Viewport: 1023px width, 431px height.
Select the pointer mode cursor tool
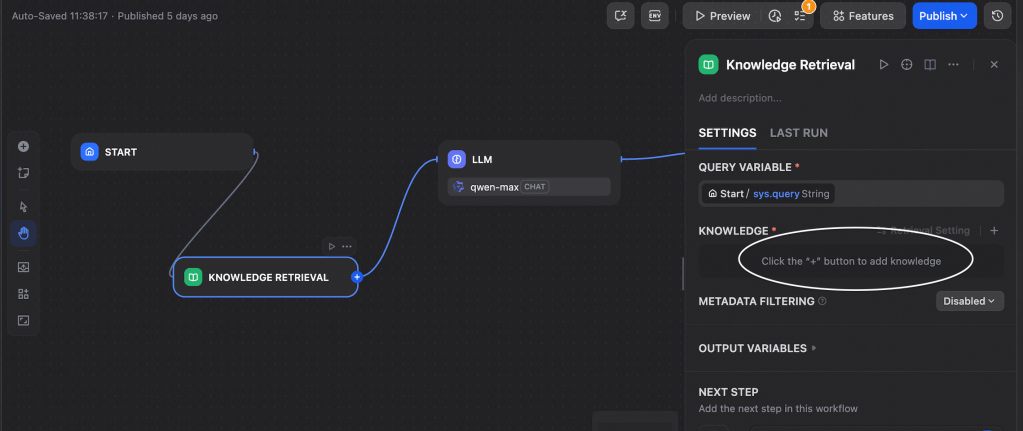[x=24, y=206]
